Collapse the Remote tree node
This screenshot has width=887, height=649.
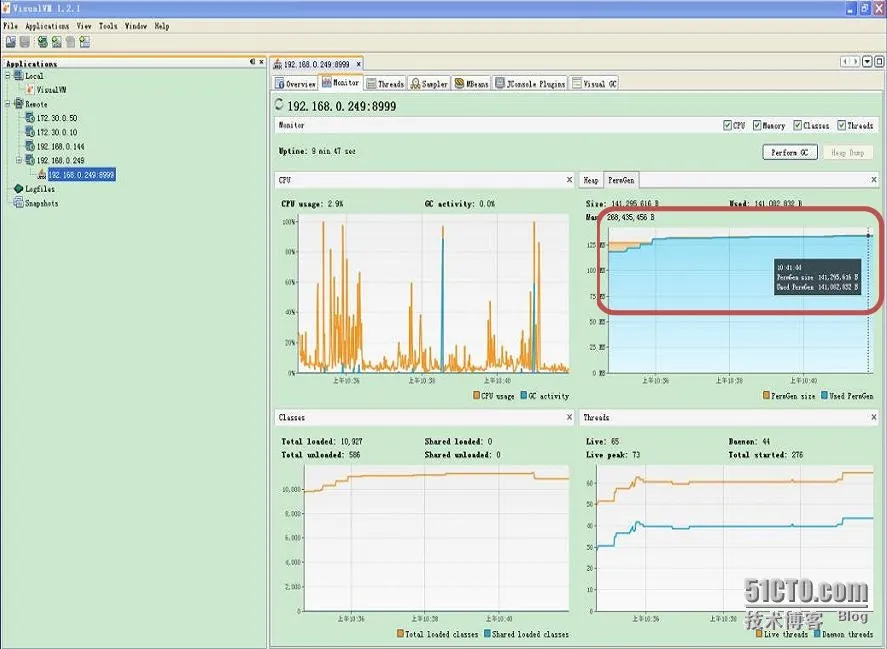tap(7, 104)
